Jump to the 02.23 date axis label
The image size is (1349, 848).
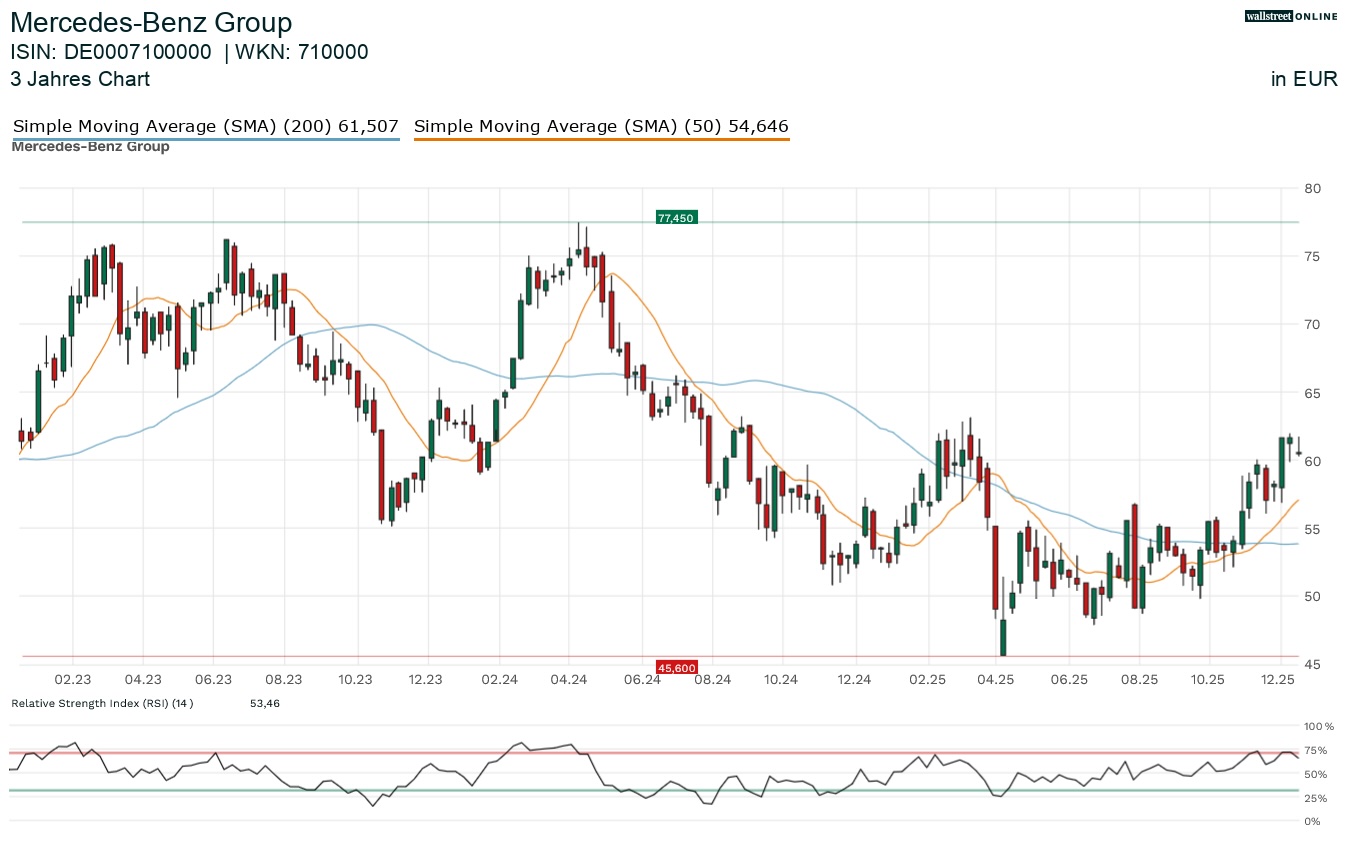click(x=73, y=680)
